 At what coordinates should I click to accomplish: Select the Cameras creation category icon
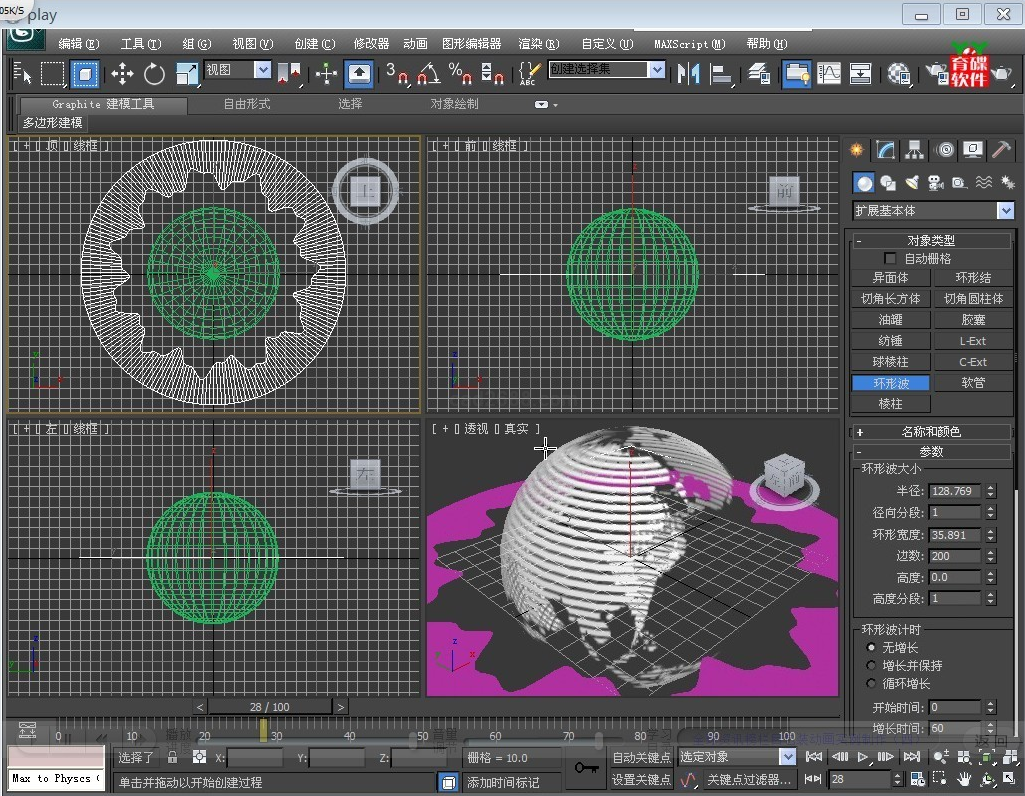click(x=936, y=183)
